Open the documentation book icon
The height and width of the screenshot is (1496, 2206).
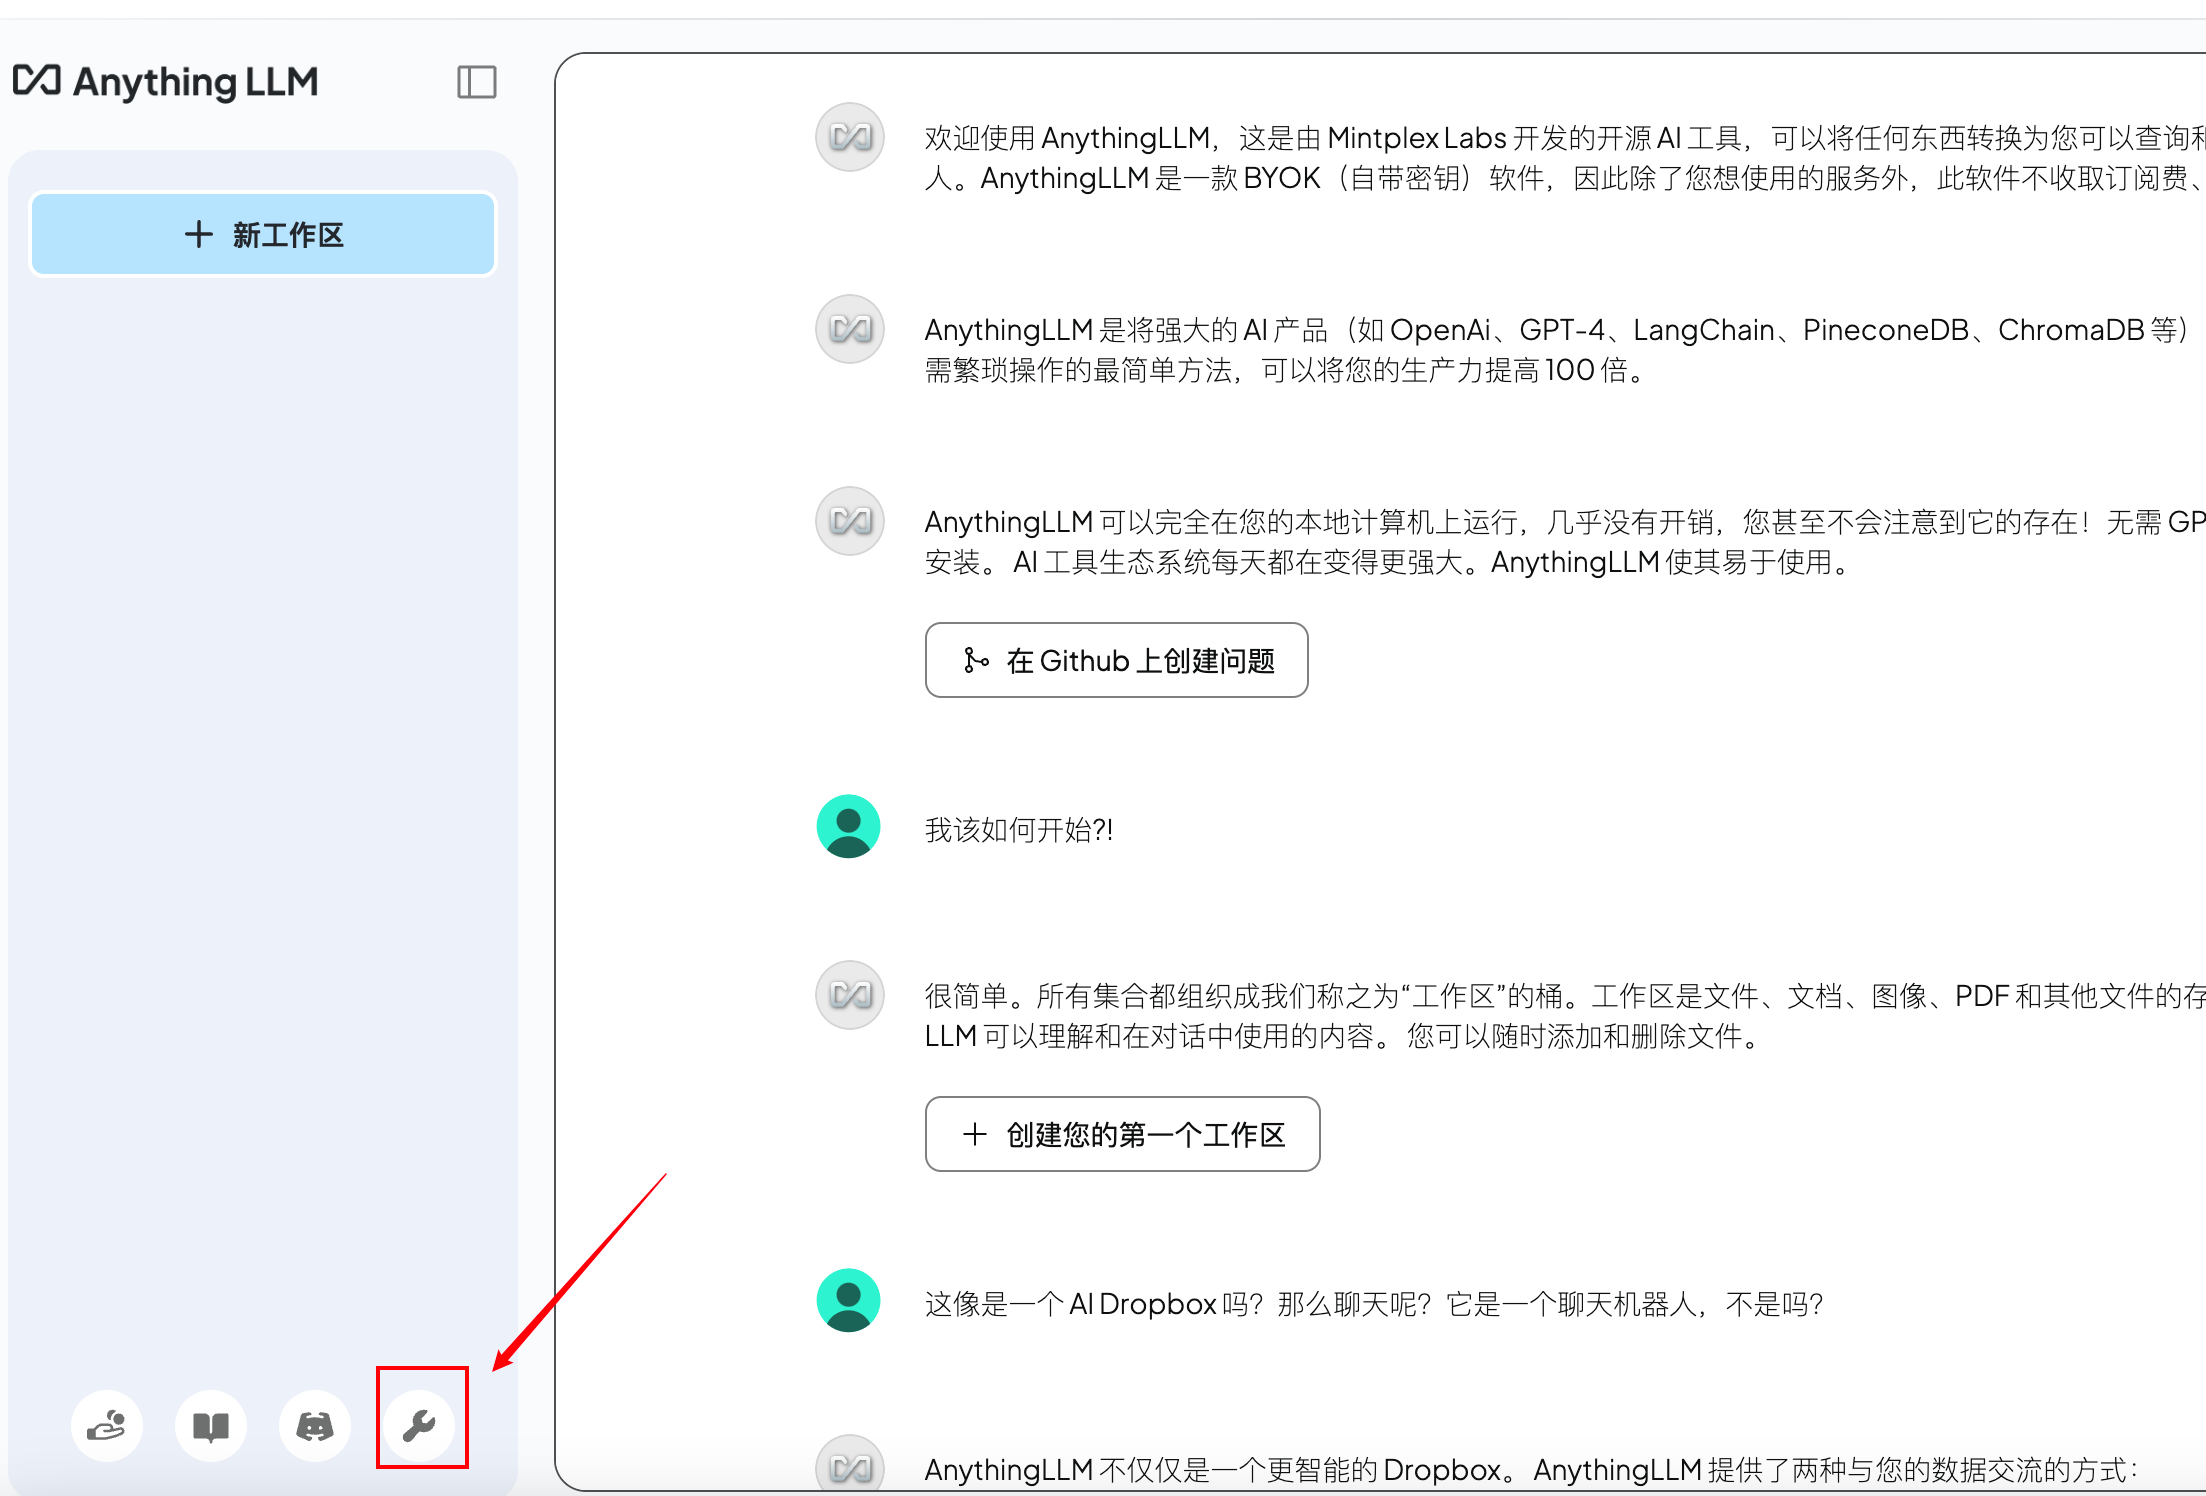(x=211, y=1425)
